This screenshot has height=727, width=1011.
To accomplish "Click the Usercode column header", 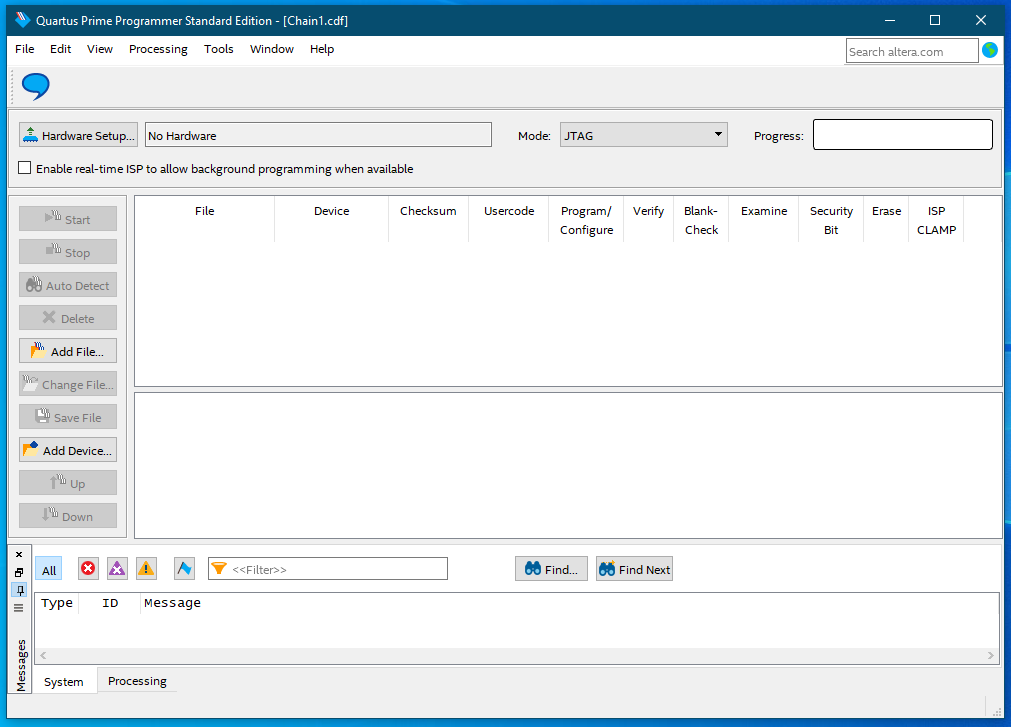I will tap(509, 220).
